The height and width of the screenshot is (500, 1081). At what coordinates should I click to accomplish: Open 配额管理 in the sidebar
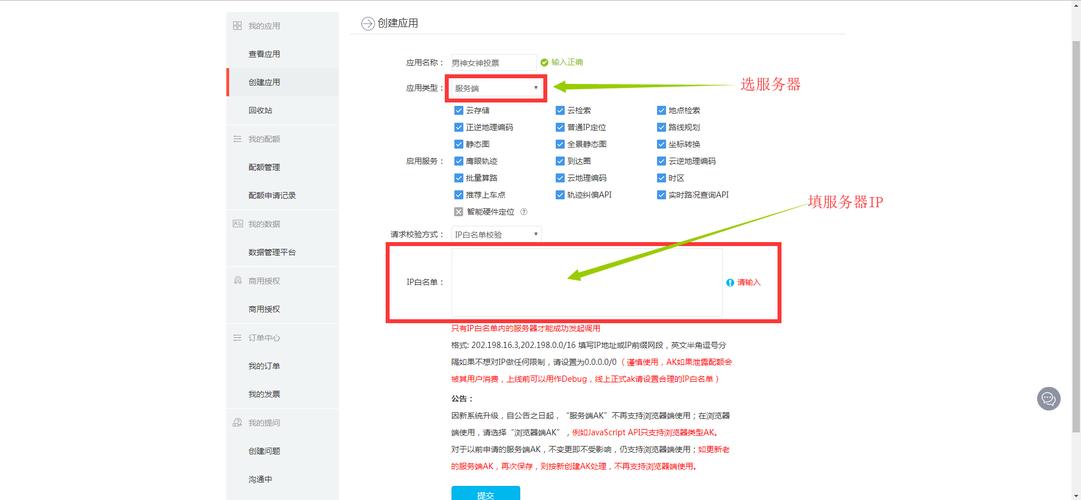[x=265, y=167]
